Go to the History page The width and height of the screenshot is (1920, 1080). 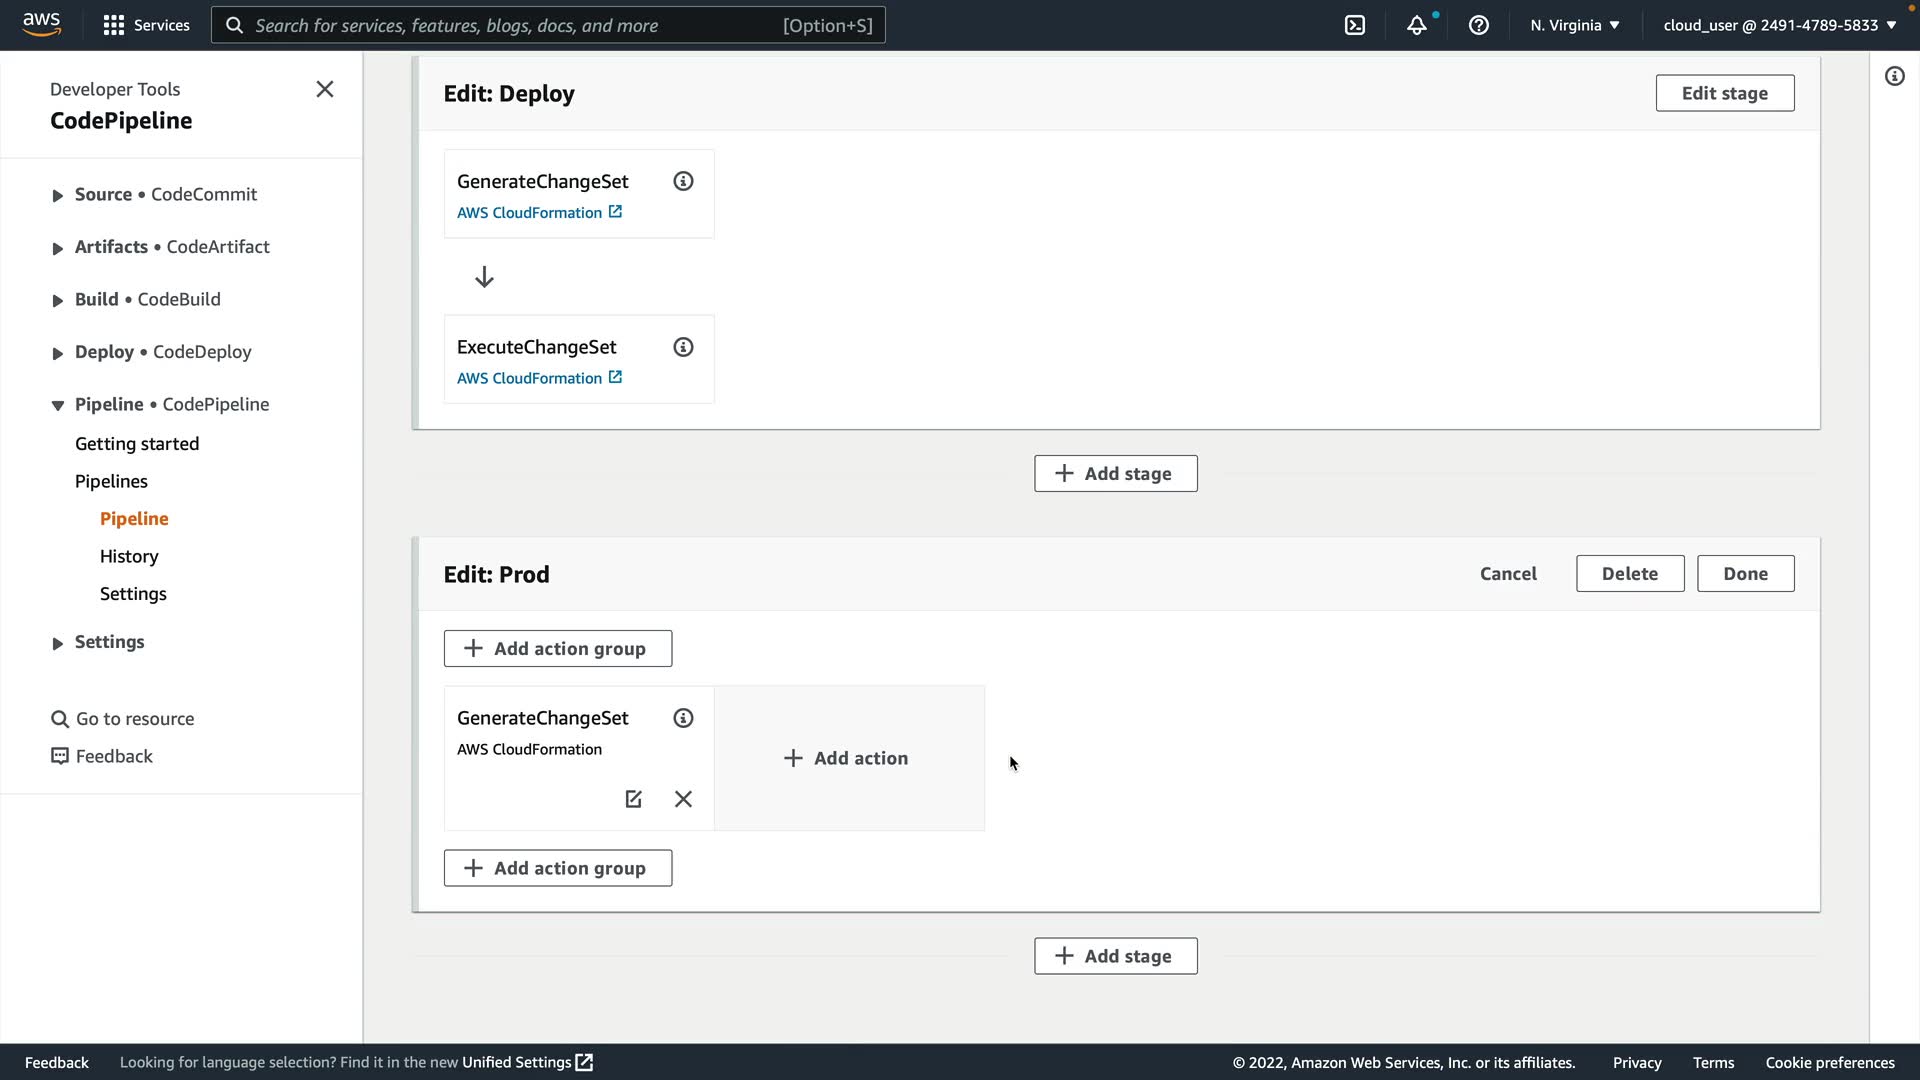point(129,556)
